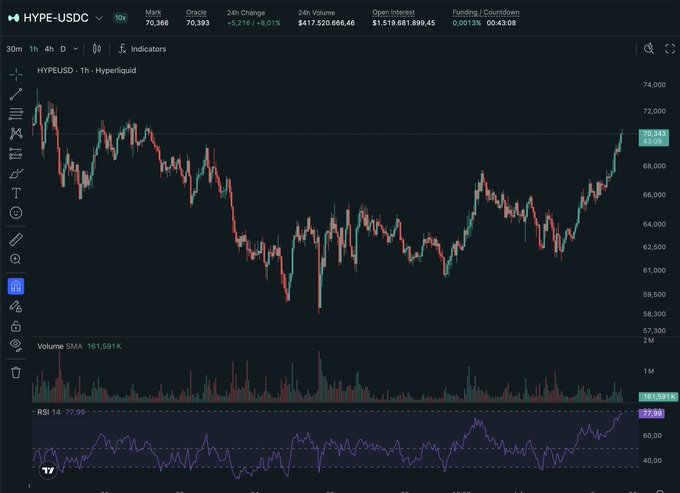
Task: Click the Oracle price label
Action: pyautogui.click(x=196, y=13)
